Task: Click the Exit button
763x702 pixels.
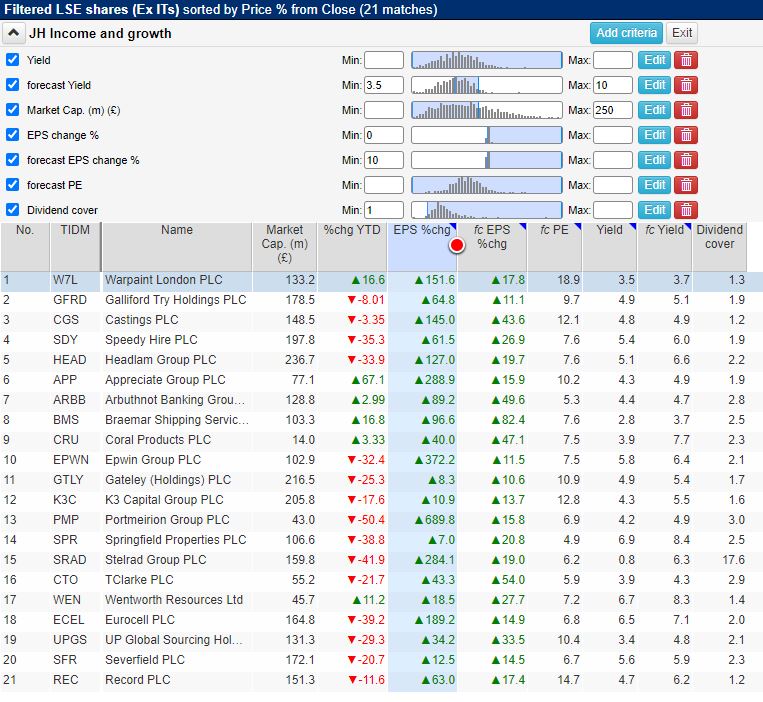Action: pyautogui.click(x=681, y=33)
